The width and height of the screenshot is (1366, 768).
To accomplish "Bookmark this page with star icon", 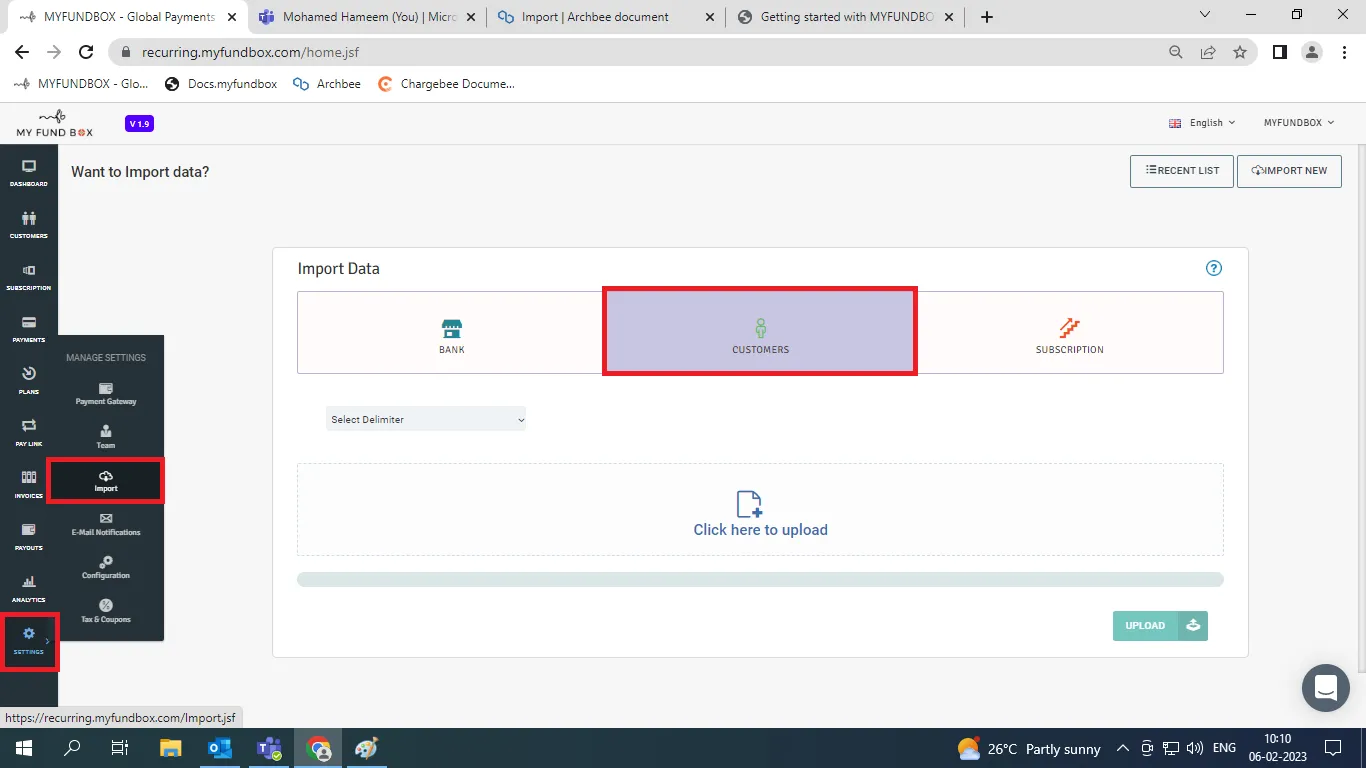I will click(1240, 52).
